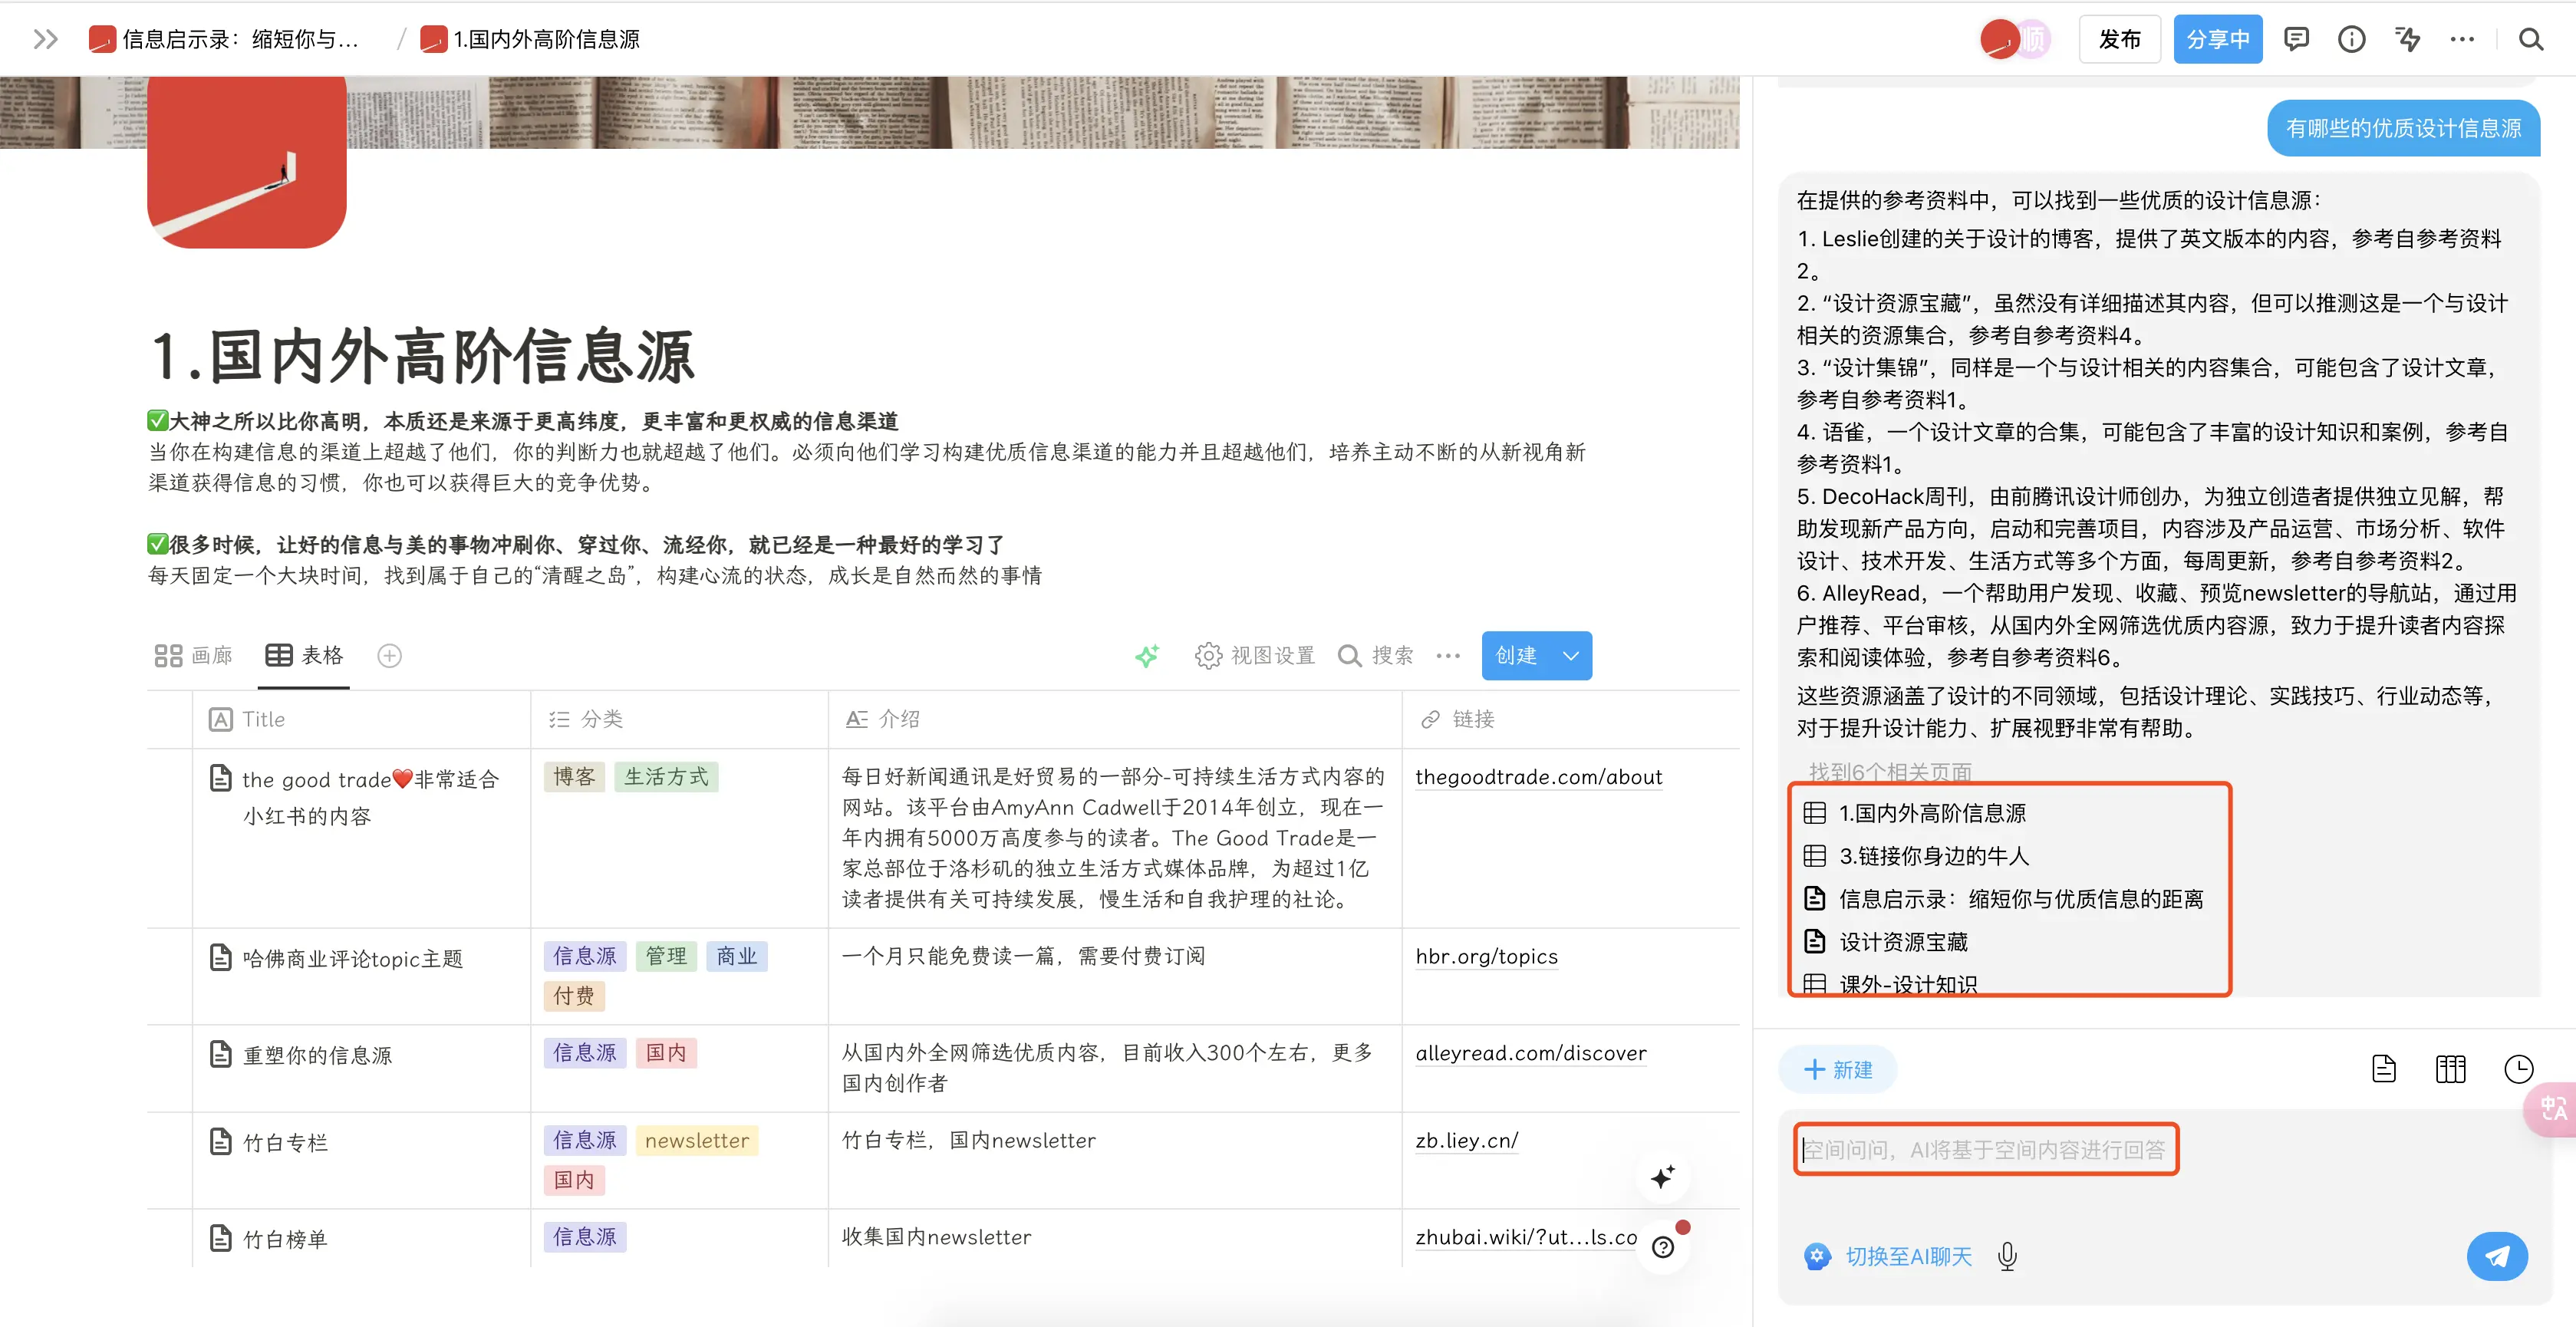The image size is (2576, 1327).
Task: Click the comments icon in top bar
Action: tap(2296, 39)
